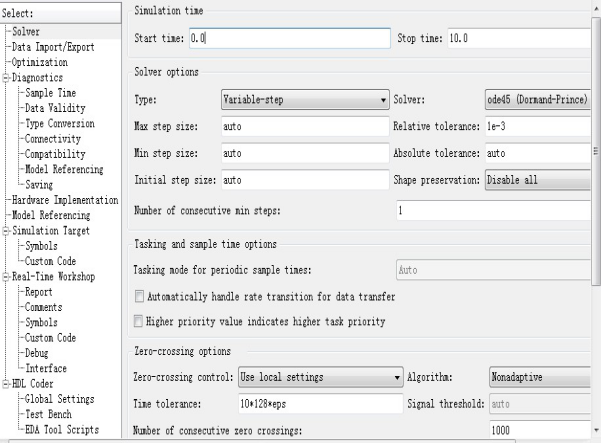Image resolution: width=601 pixels, height=443 pixels.
Task: Select Data Import/Export in the tree
Action: point(53,47)
